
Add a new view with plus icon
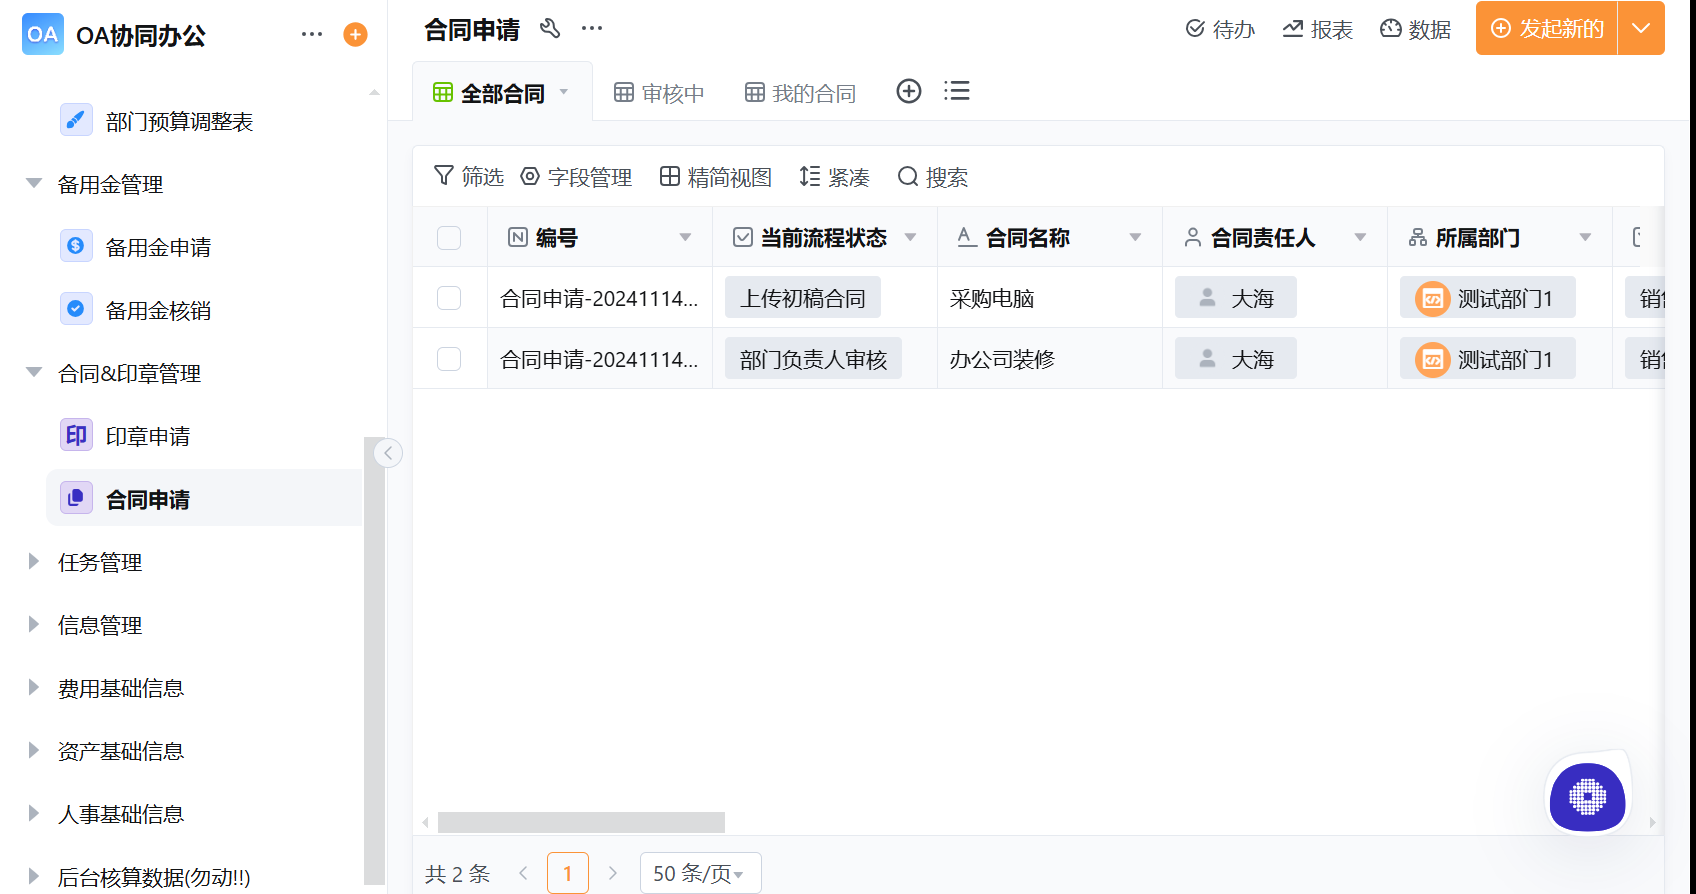click(909, 91)
